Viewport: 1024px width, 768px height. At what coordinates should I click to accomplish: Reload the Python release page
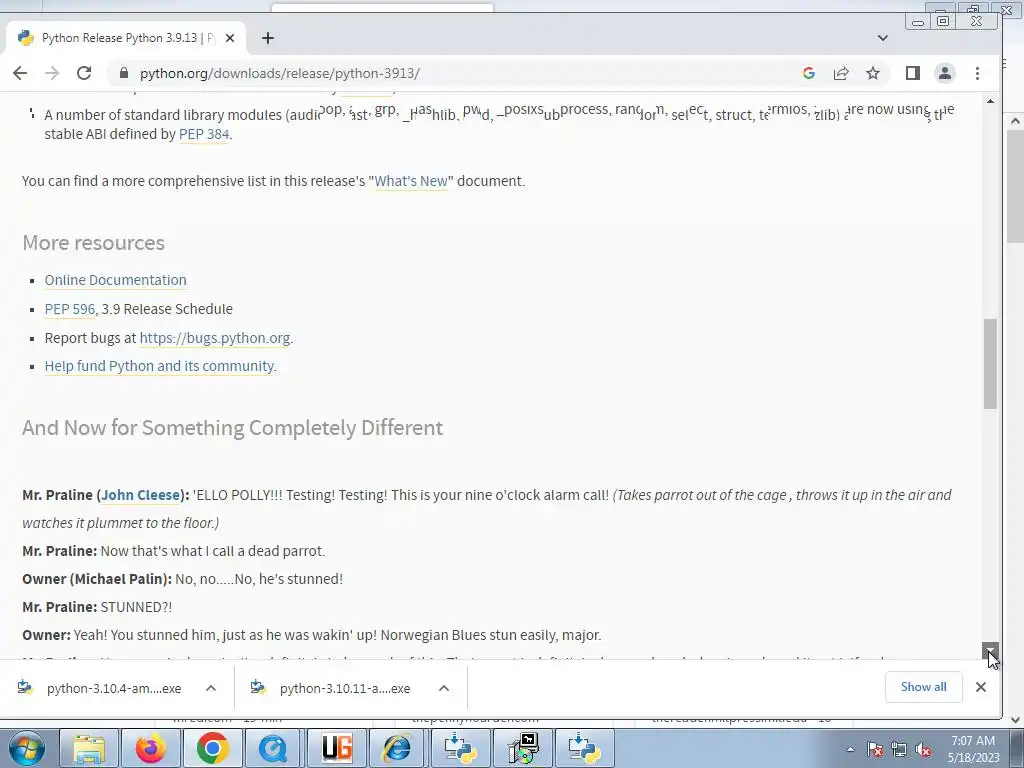[84, 73]
